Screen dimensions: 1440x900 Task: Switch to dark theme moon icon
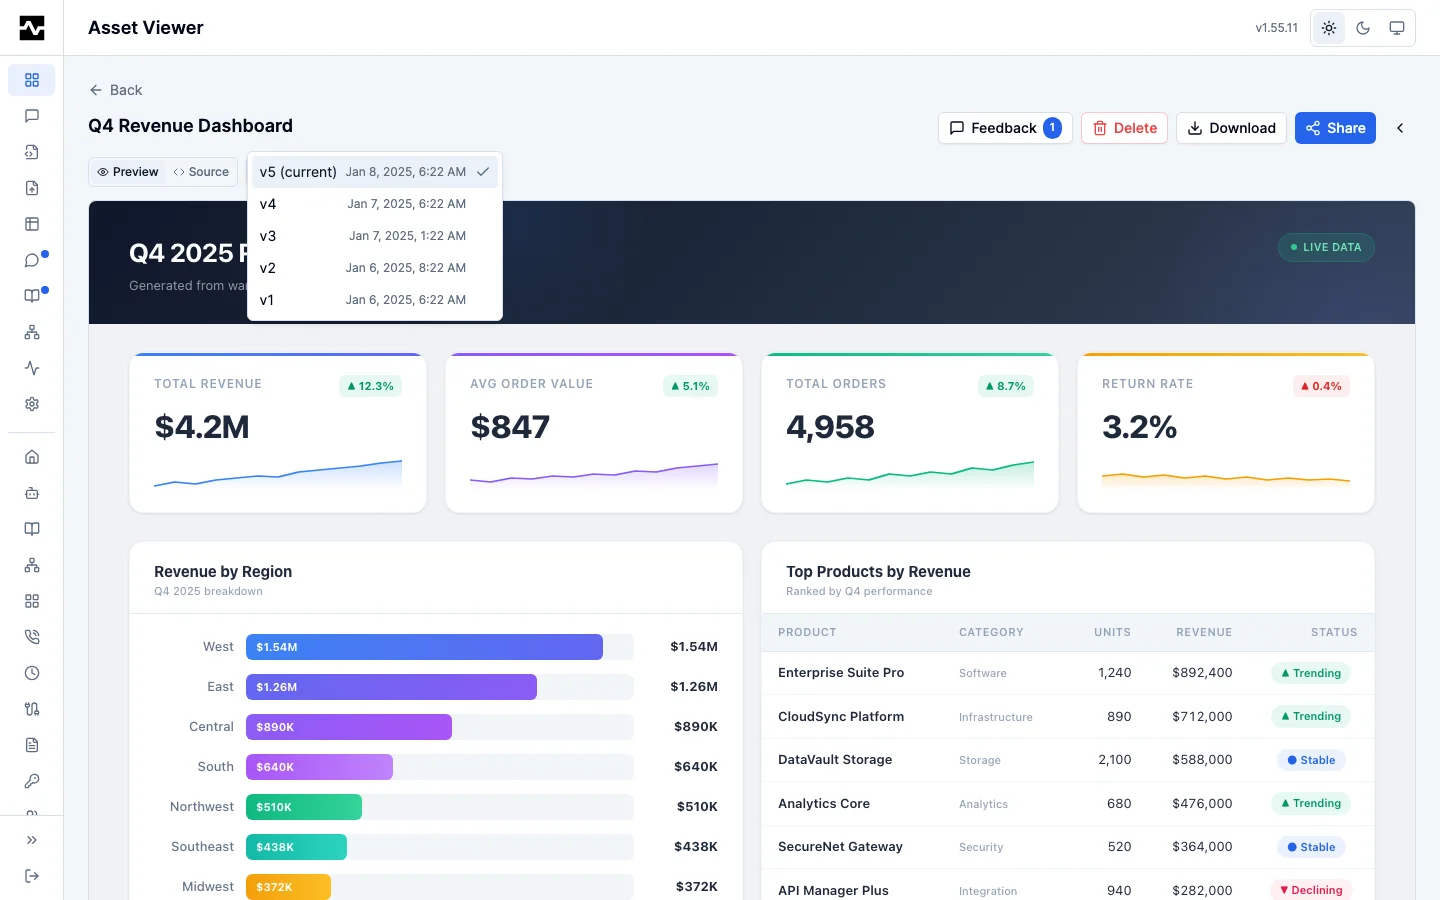coord(1363,28)
